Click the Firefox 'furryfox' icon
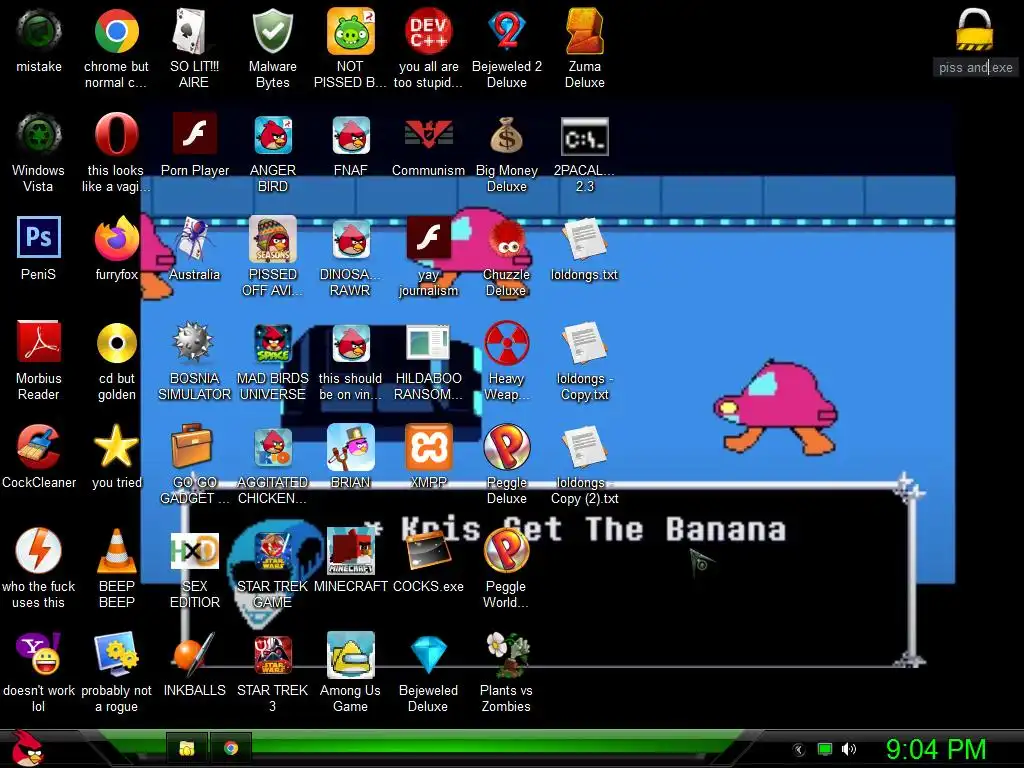 (116, 239)
